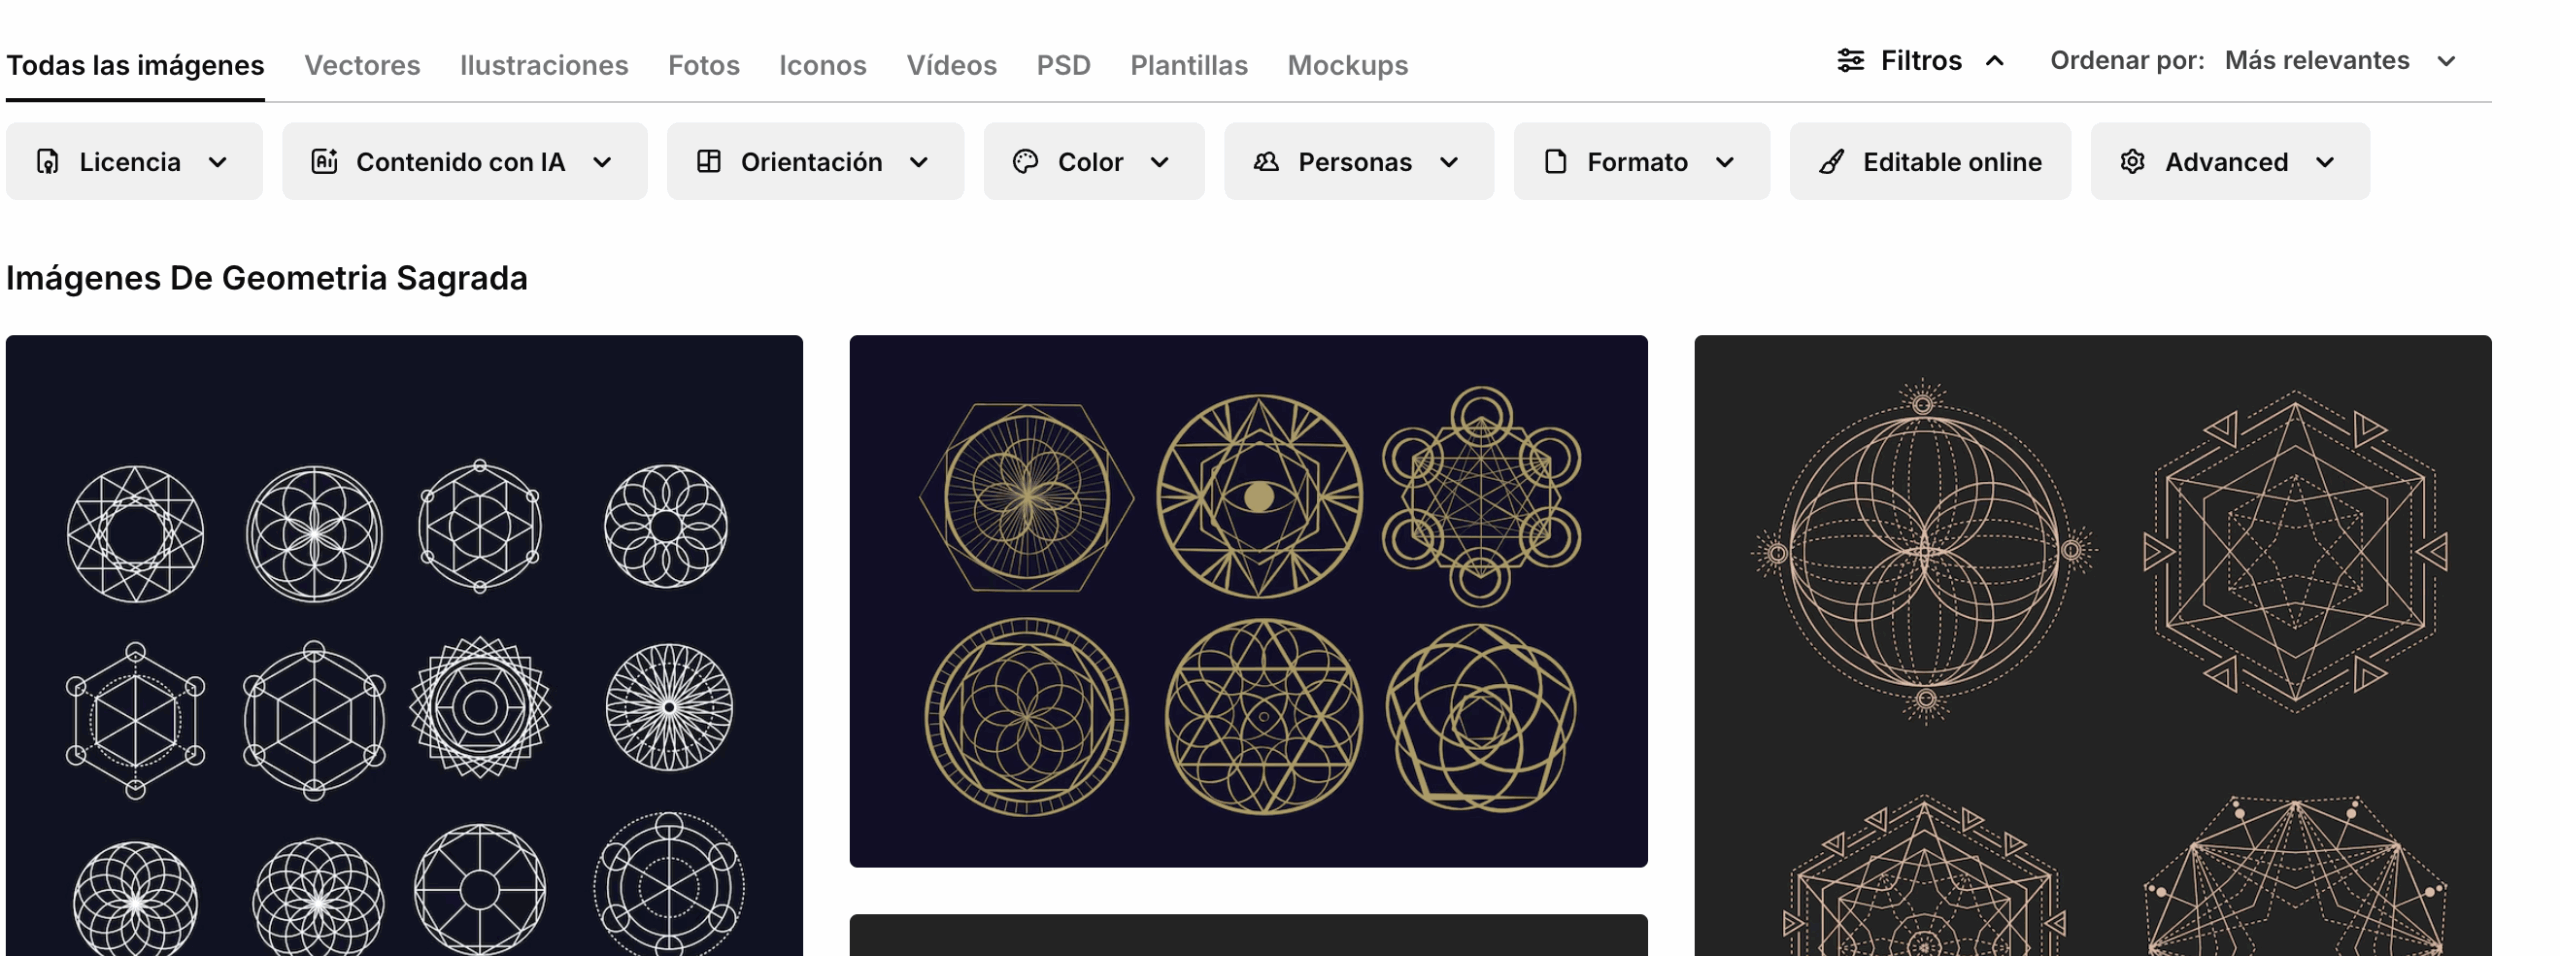Open the Formato filter dropdown
This screenshot has width=2560, height=956.
(x=1642, y=162)
